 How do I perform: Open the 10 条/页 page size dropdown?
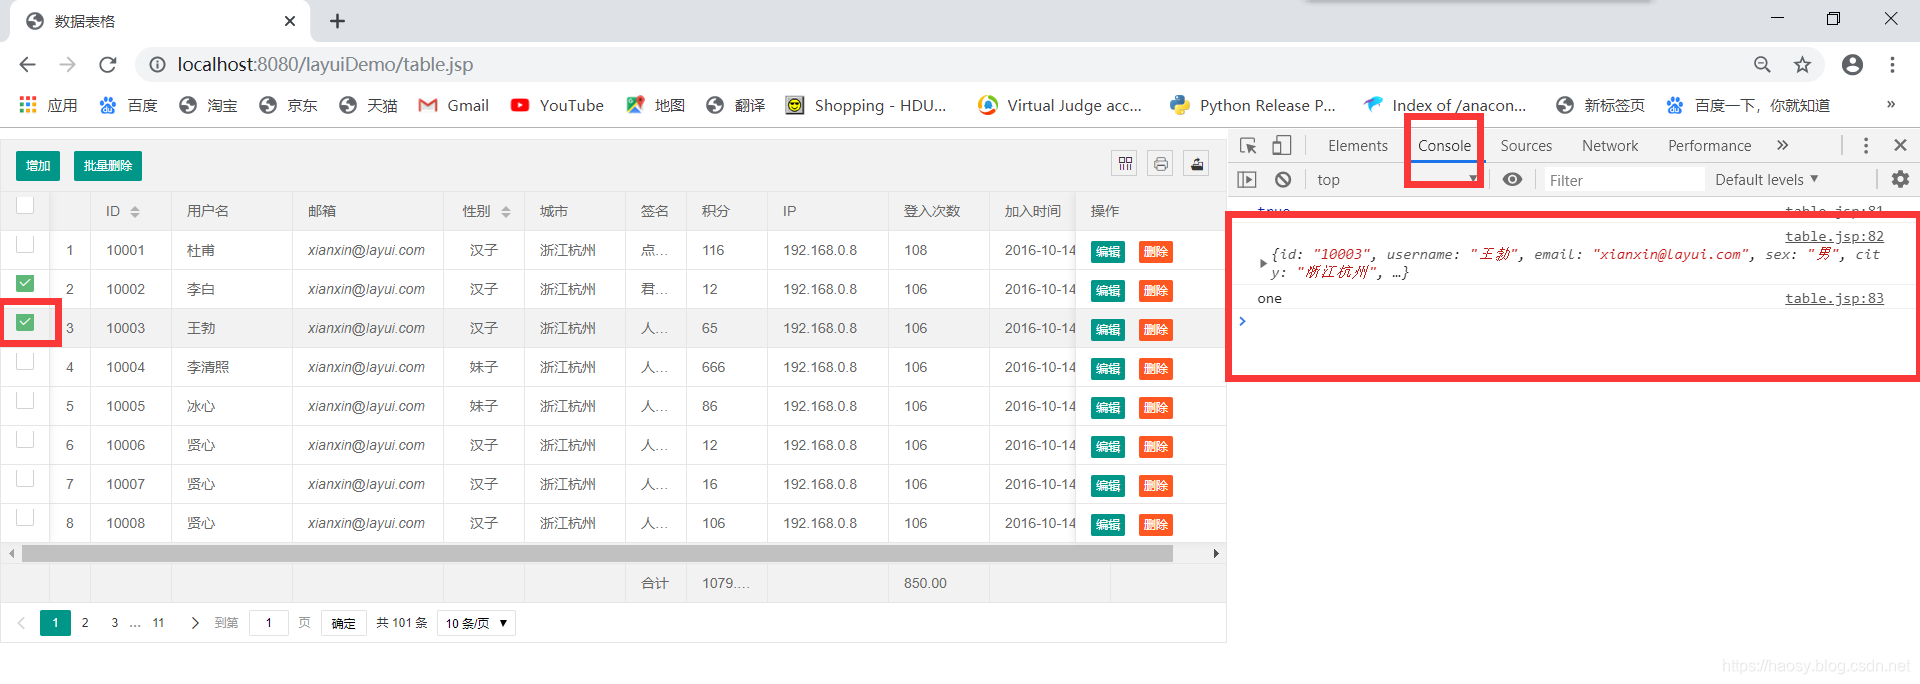click(x=476, y=623)
